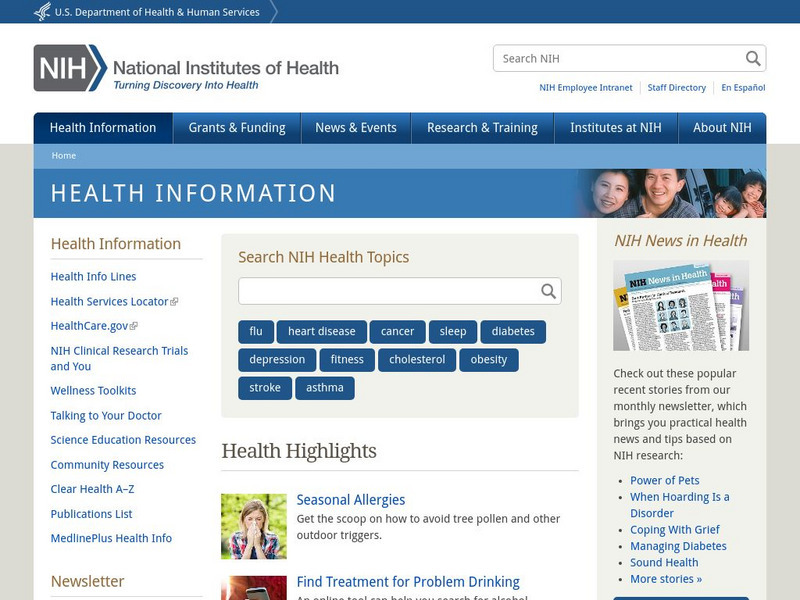
Task: Select the stroke topic button
Action: point(265,388)
